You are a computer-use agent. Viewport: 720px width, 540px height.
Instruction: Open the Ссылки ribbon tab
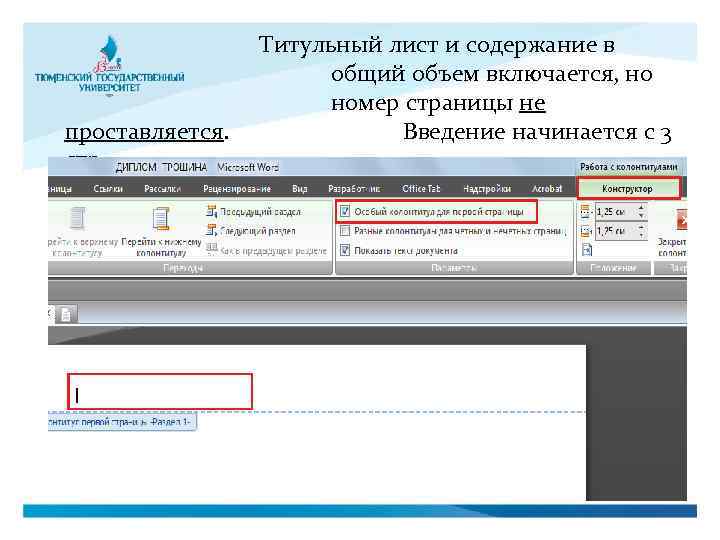pos(108,189)
